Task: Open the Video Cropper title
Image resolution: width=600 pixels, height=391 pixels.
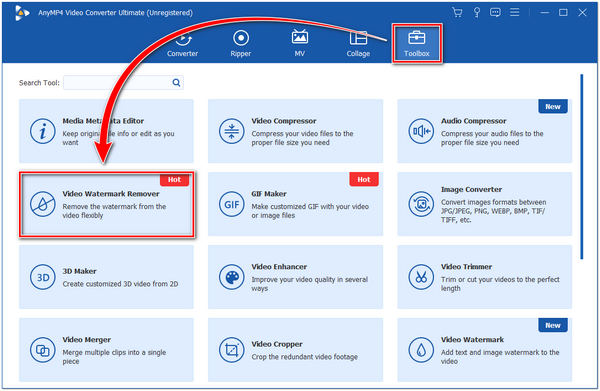Action: coord(277,344)
